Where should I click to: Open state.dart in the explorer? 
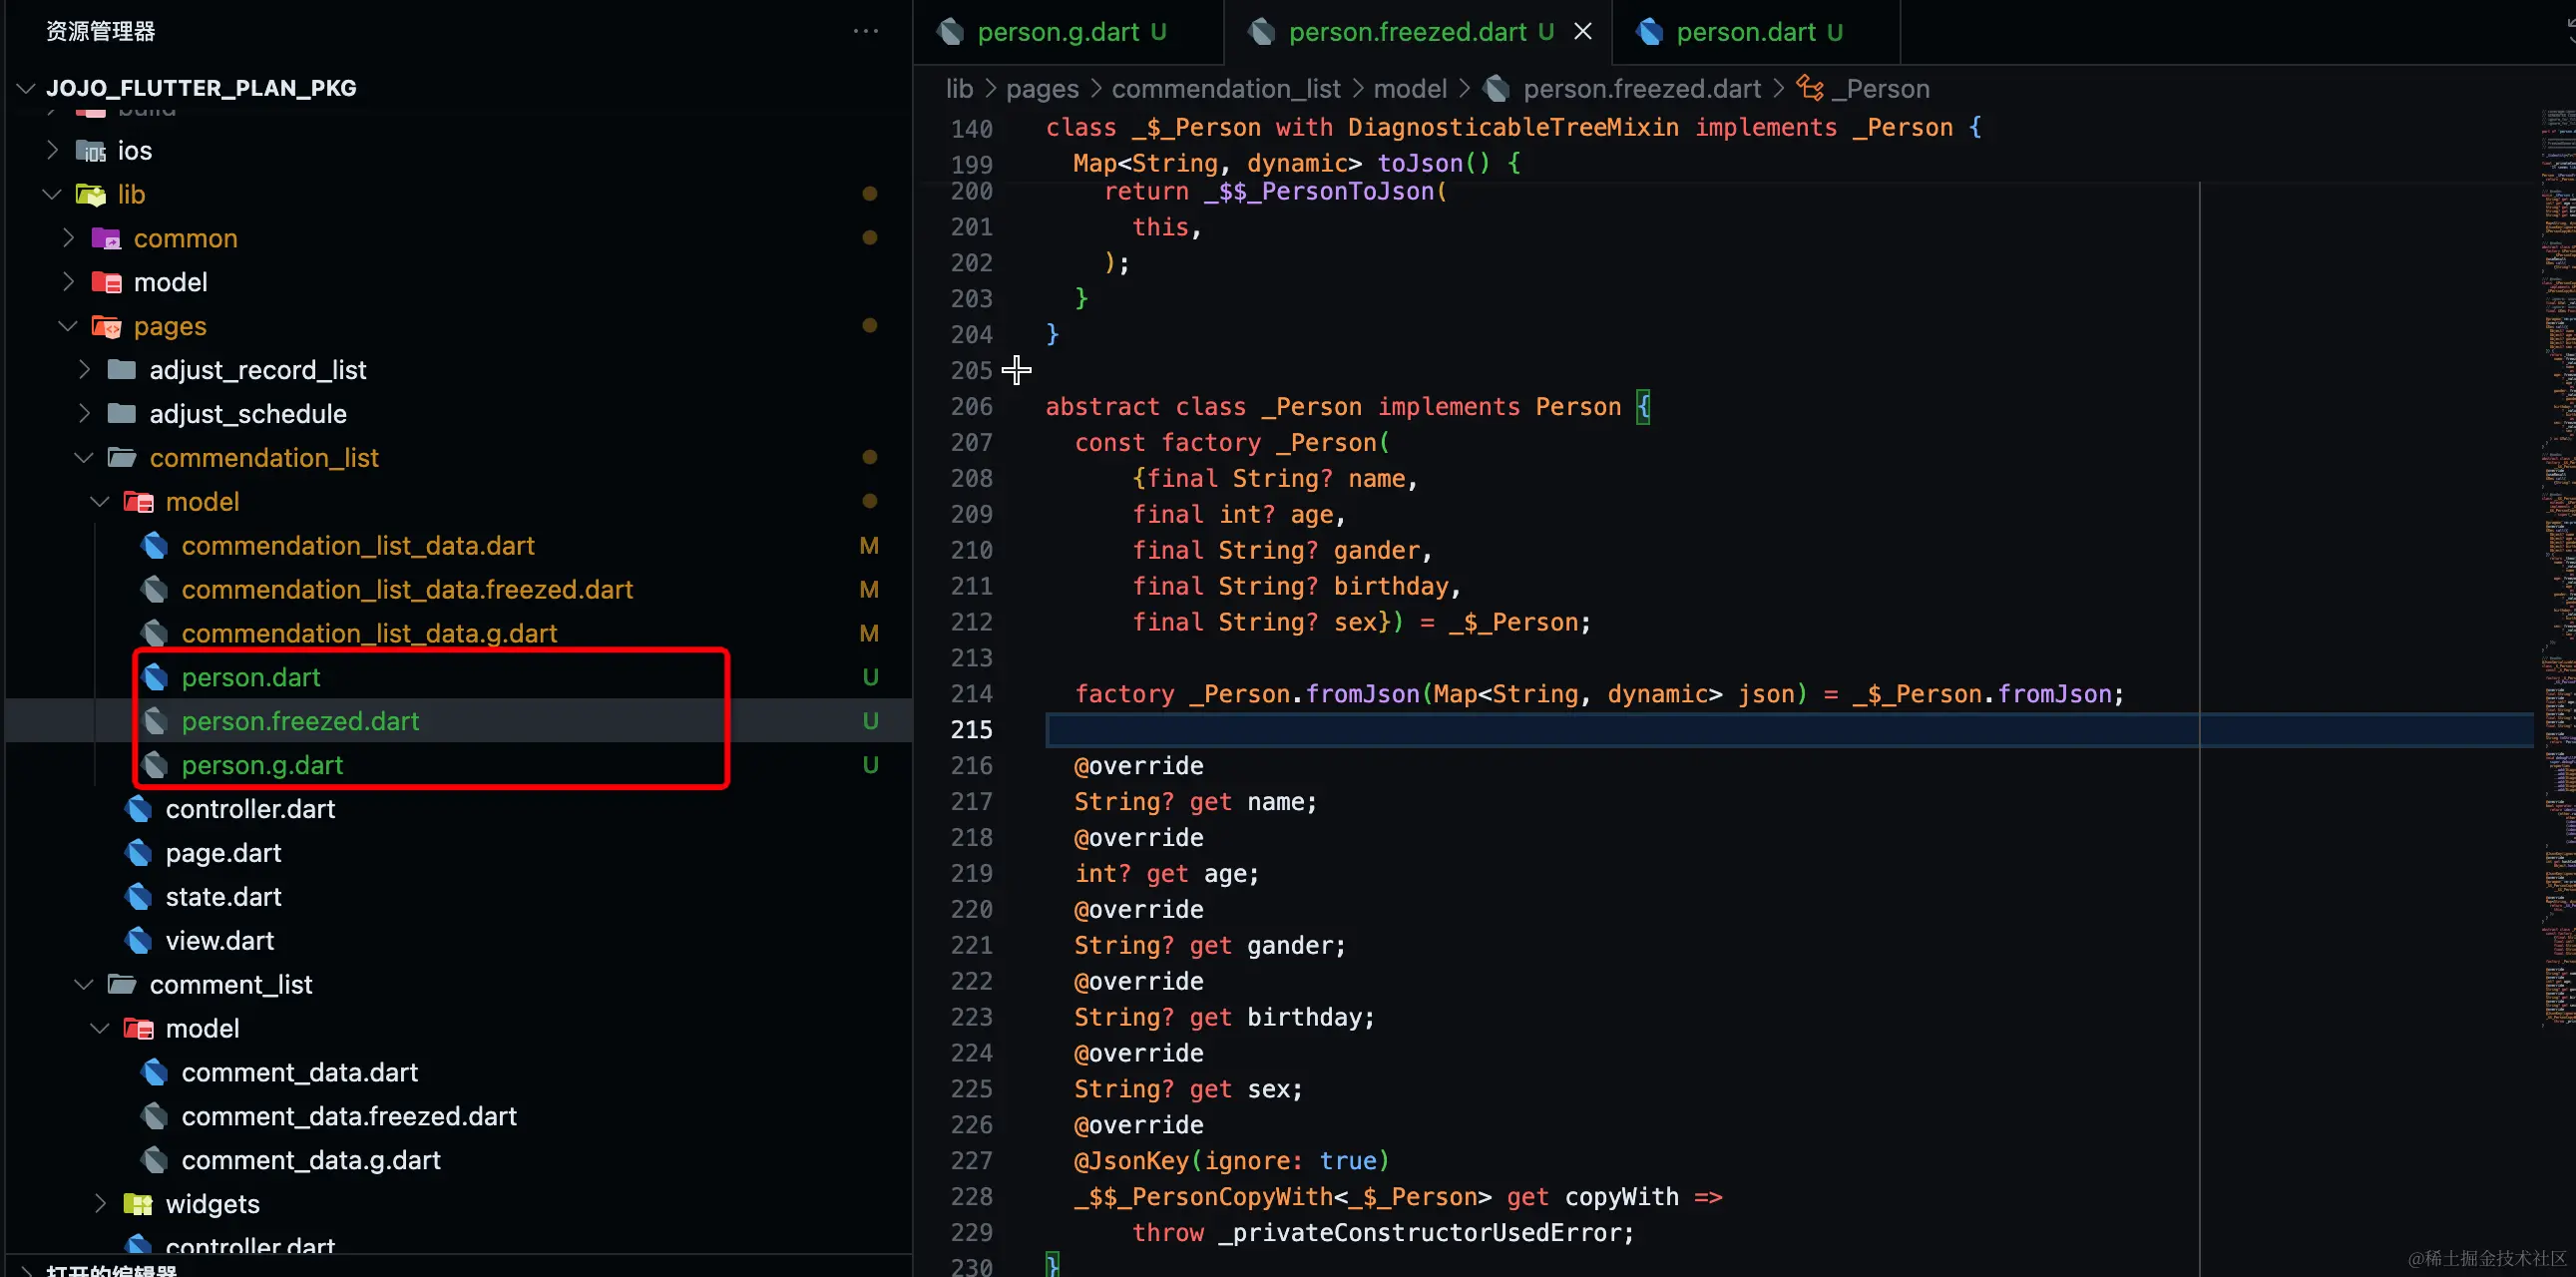click(x=223, y=897)
